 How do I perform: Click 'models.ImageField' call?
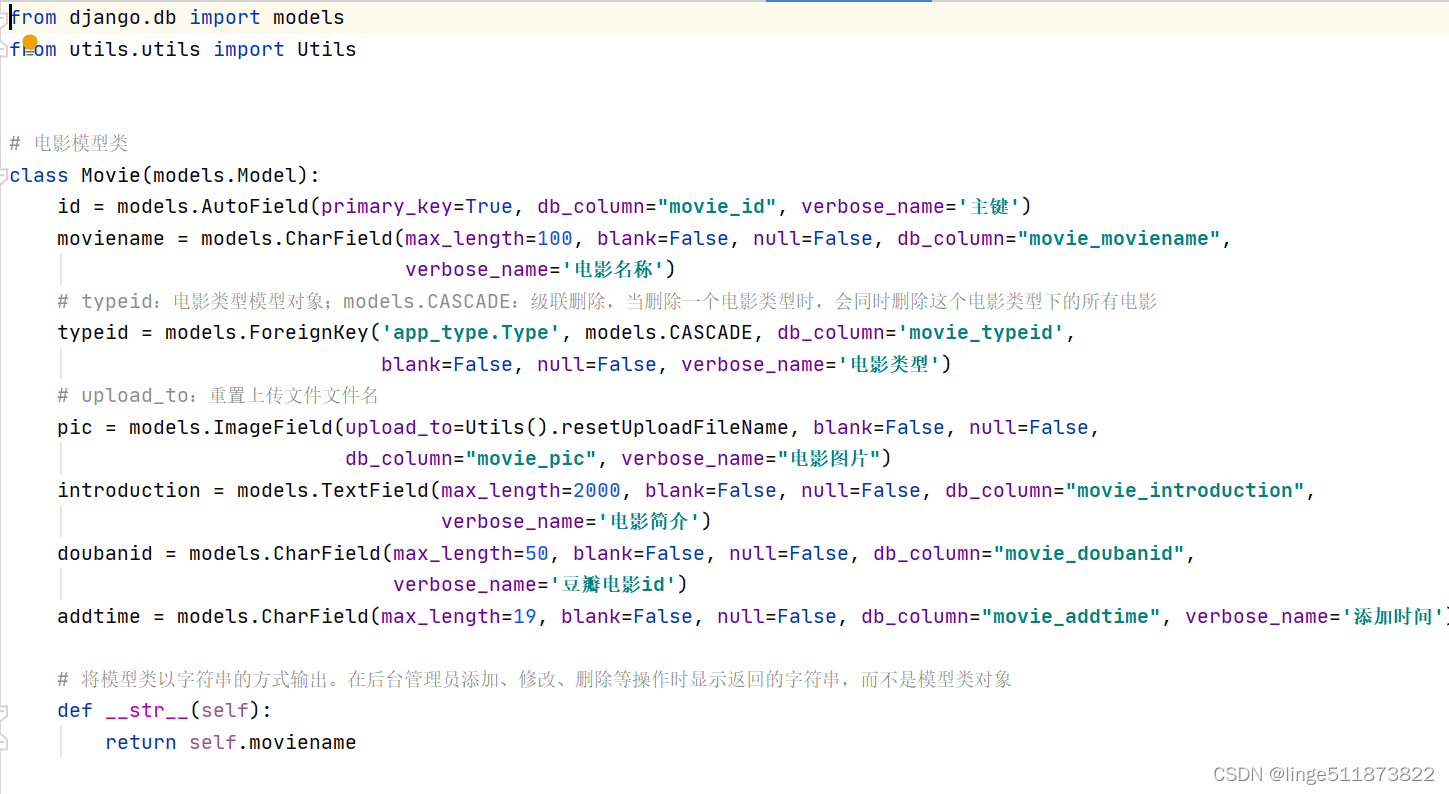(x=231, y=427)
